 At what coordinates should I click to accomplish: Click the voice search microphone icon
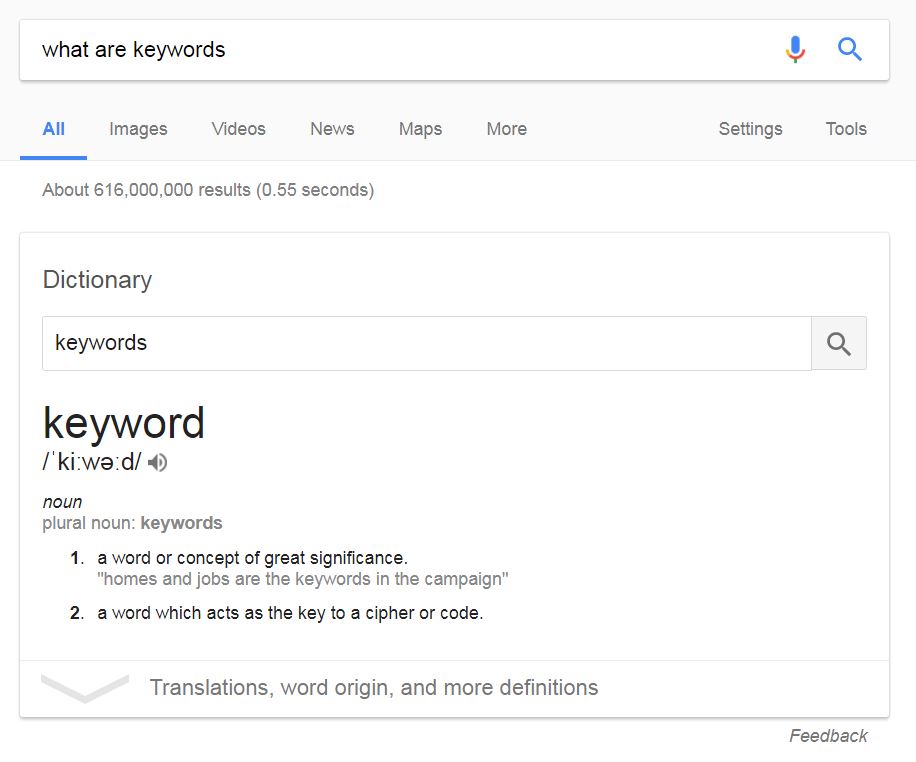(x=795, y=50)
